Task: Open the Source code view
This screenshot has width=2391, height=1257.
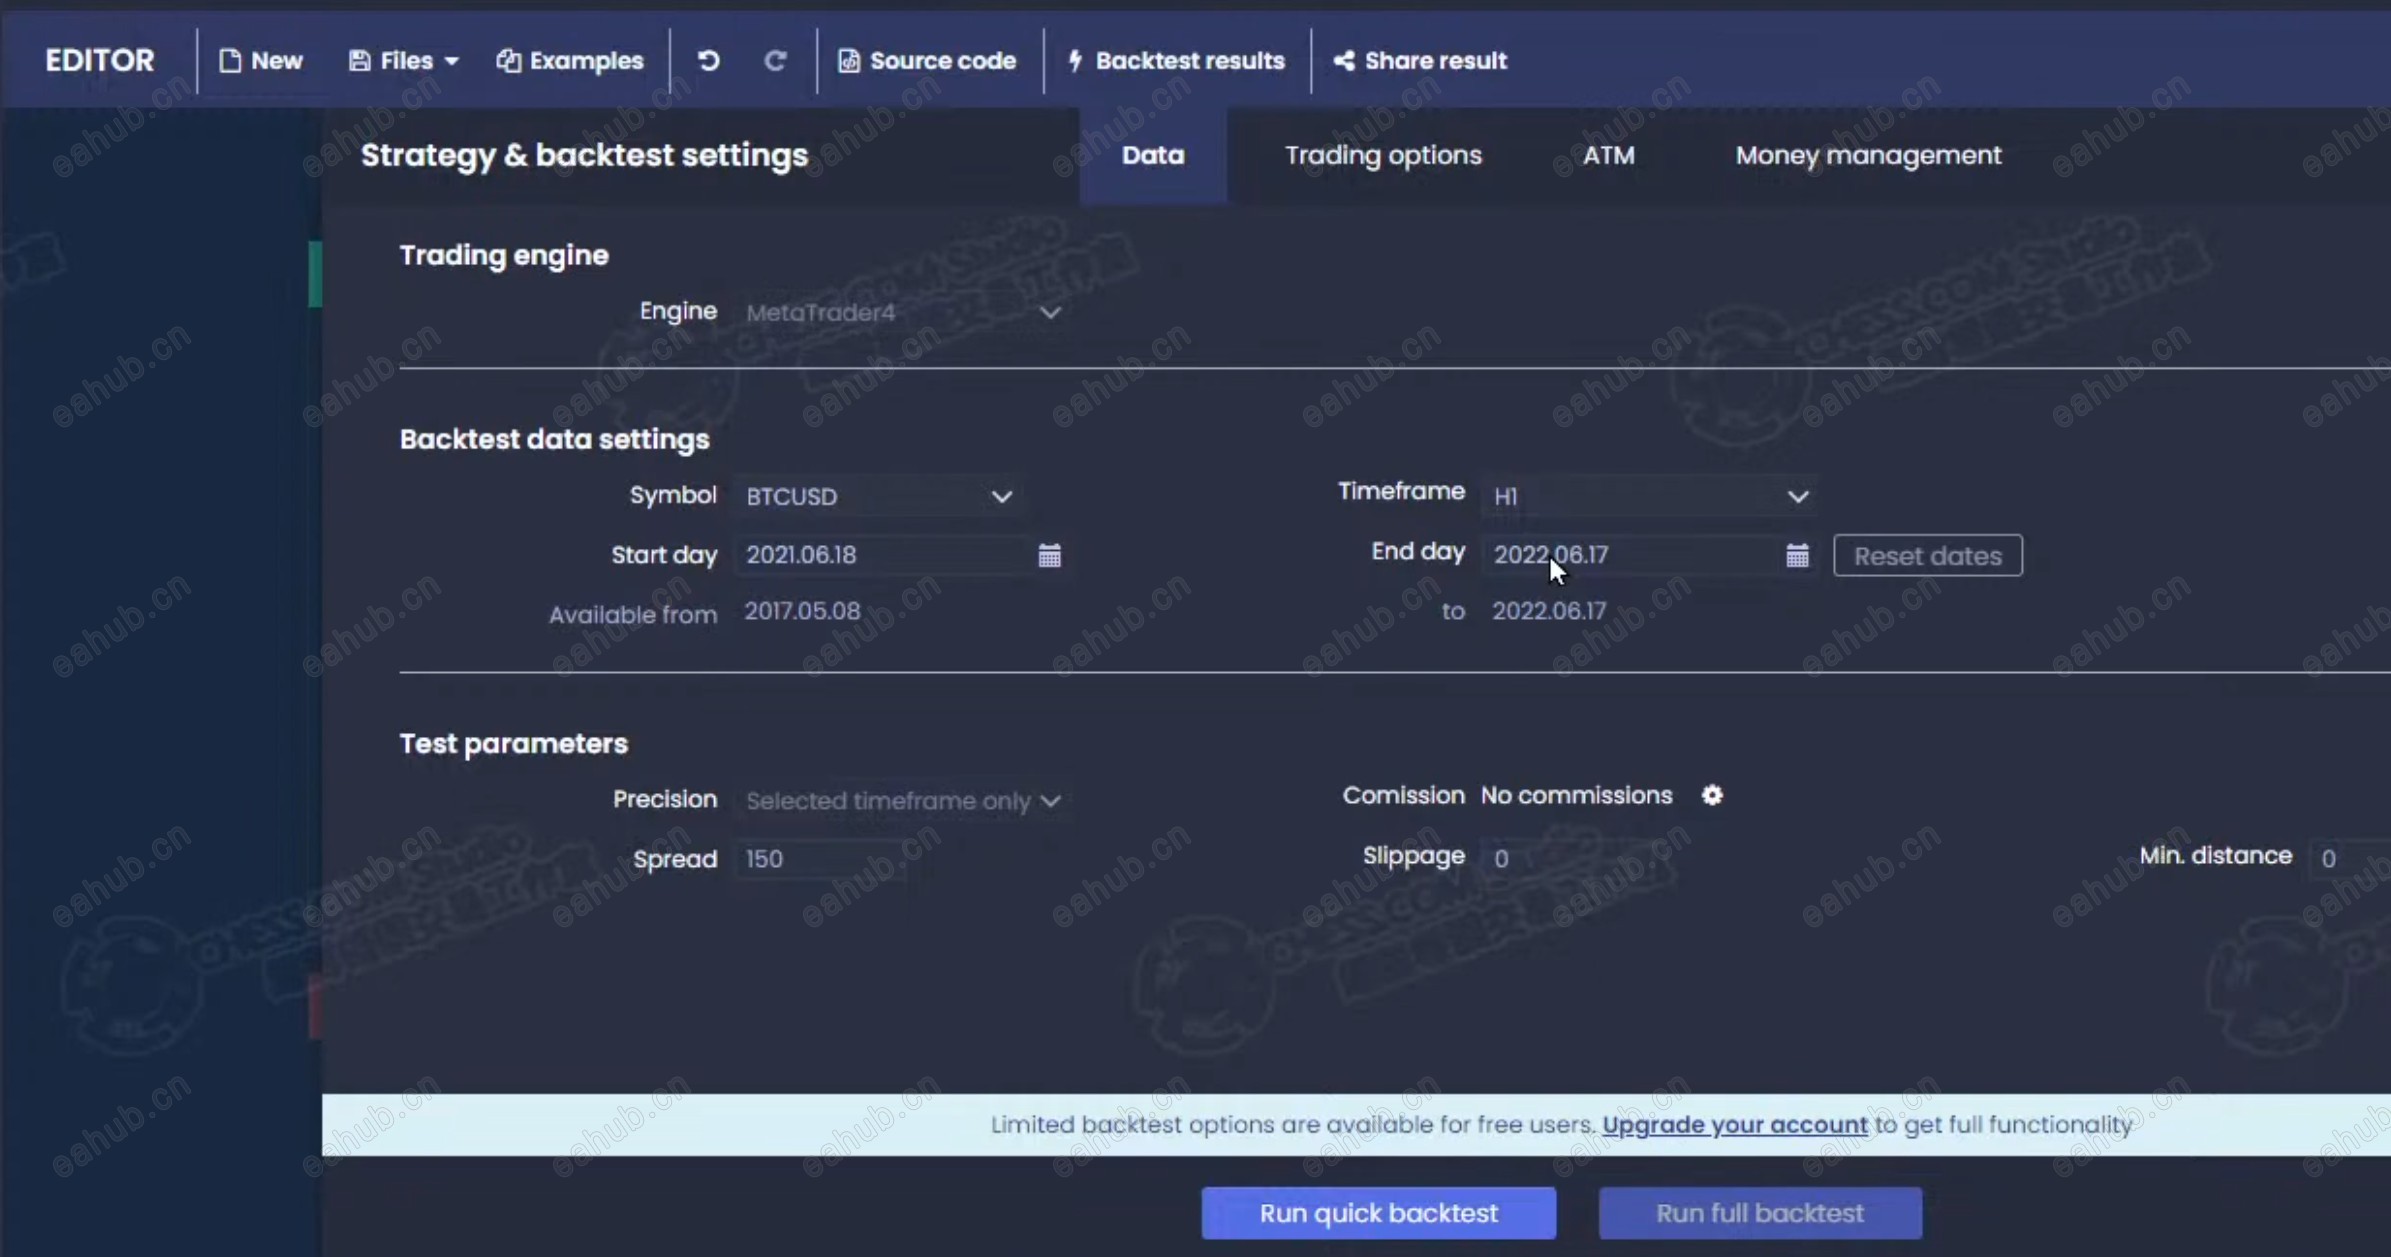Action: 927,61
